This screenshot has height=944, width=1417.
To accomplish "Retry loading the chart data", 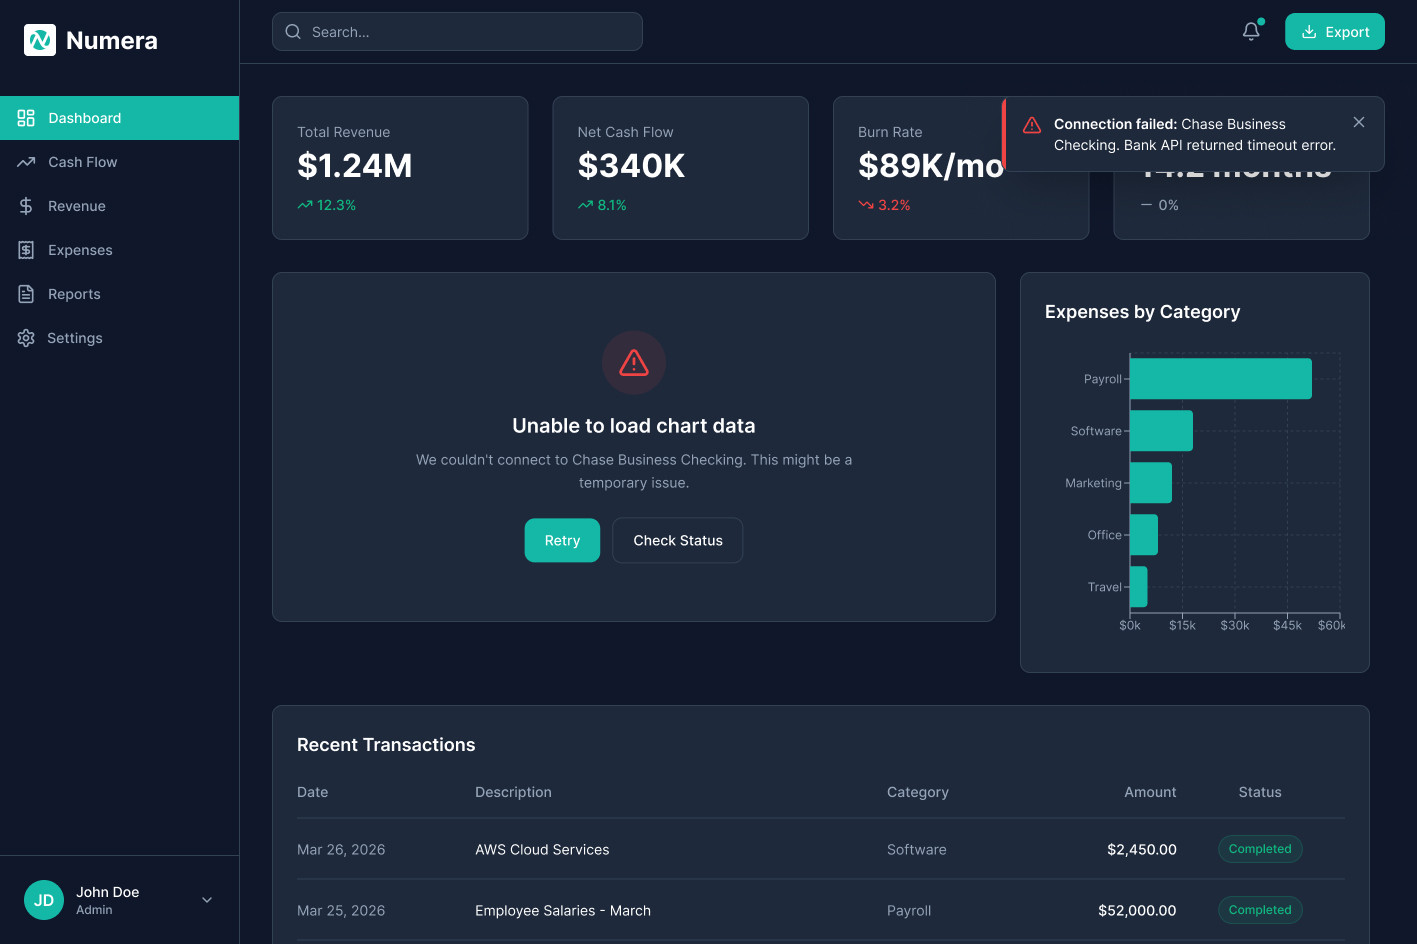I will [x=562, y=540].
